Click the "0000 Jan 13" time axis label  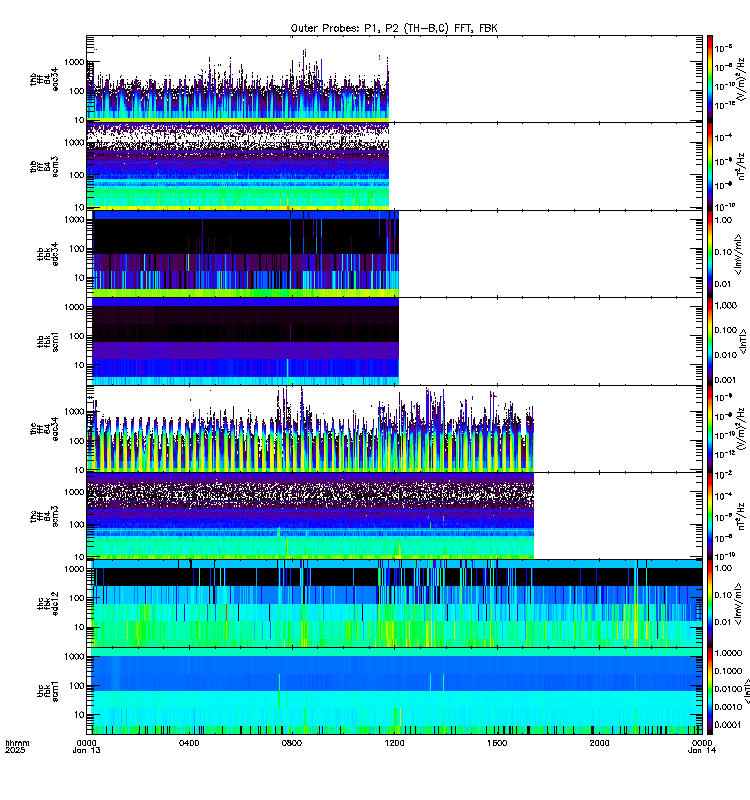click(x=87, y=746)
